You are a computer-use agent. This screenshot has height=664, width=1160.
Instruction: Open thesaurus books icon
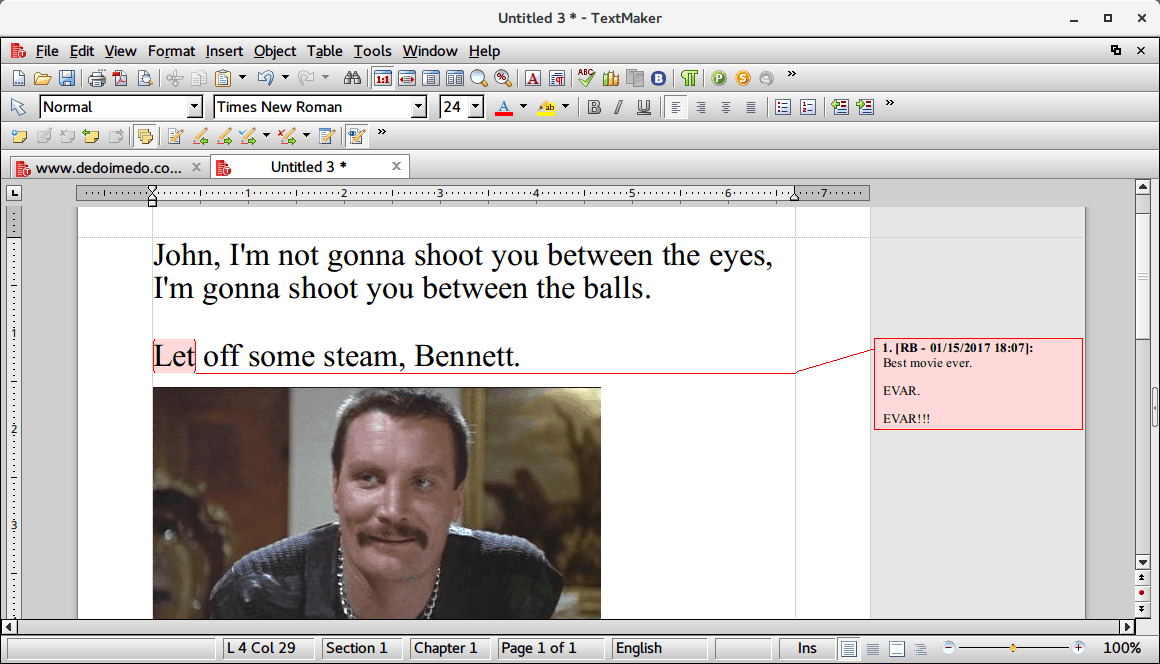(610, 78)
